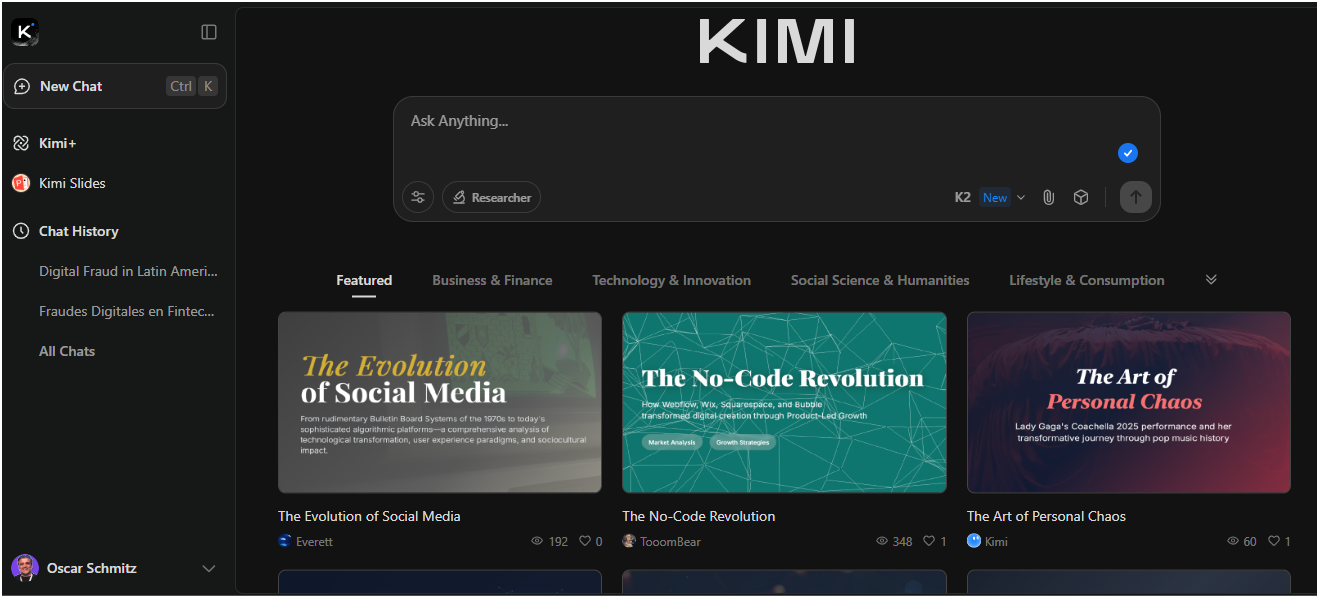
Task: Click the cube icon in prompt box
Action: [x=1081, y=197]
